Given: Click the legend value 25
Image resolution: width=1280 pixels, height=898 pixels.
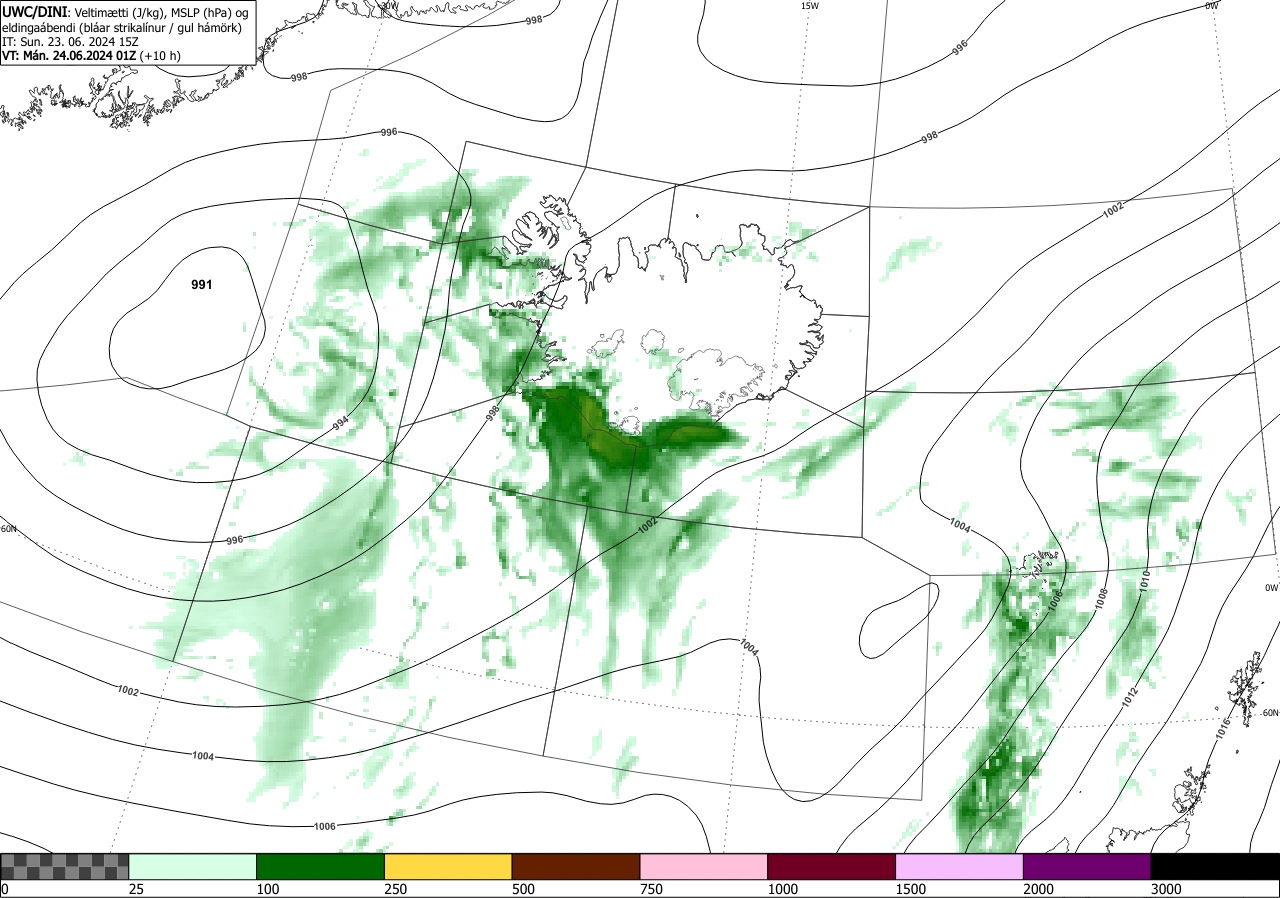Looking at the screenshot, I should coord(137,889).
